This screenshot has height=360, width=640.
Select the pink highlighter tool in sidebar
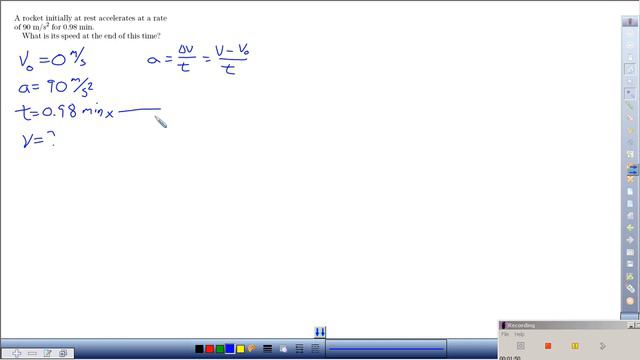point(630,118)
